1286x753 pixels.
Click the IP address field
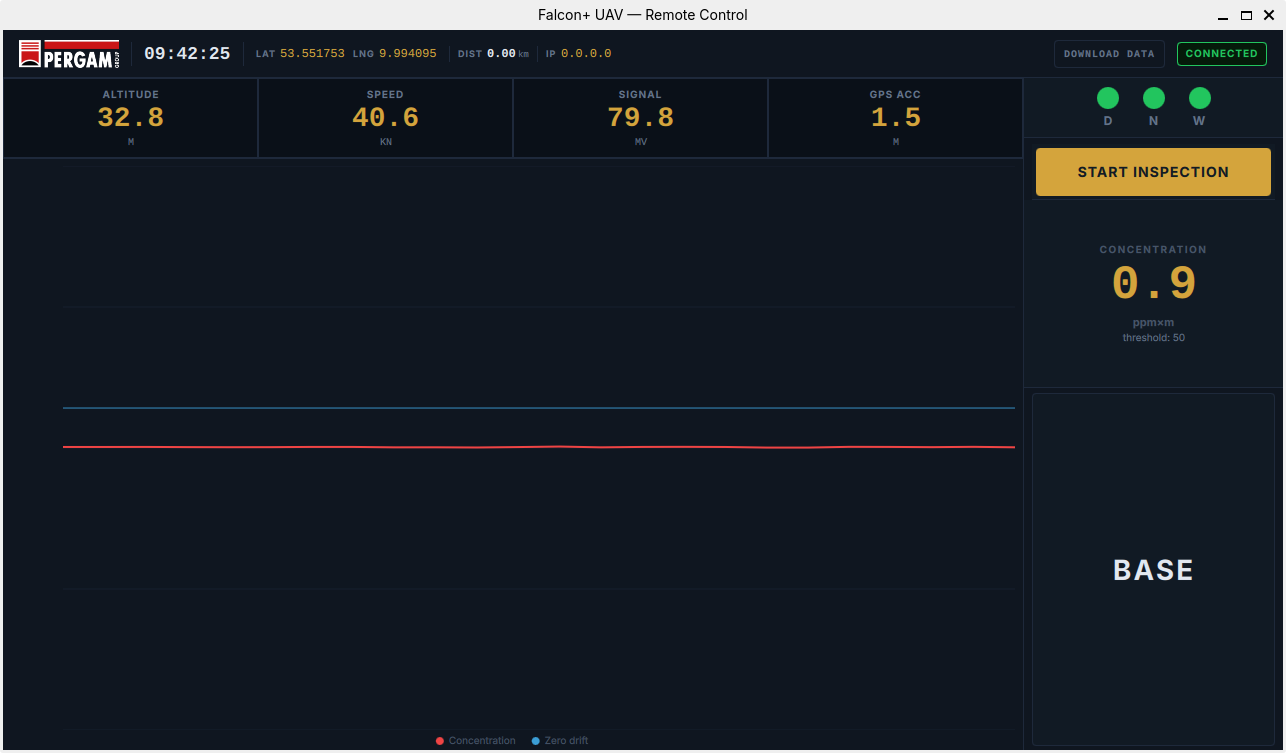pos(578,54)
